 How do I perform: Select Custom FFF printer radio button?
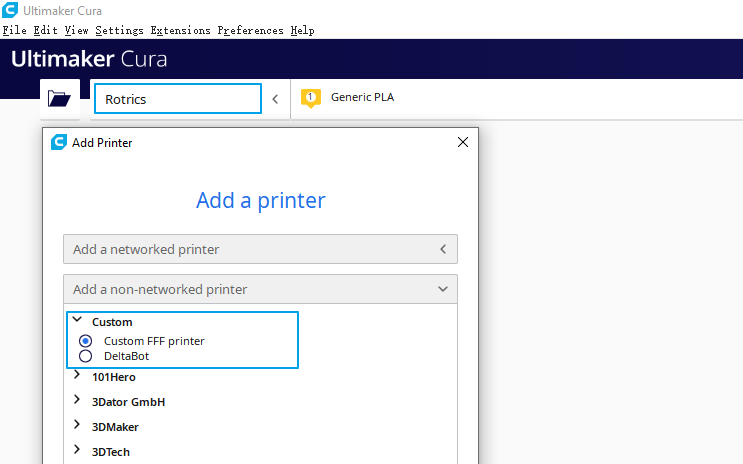pos(85,341)
